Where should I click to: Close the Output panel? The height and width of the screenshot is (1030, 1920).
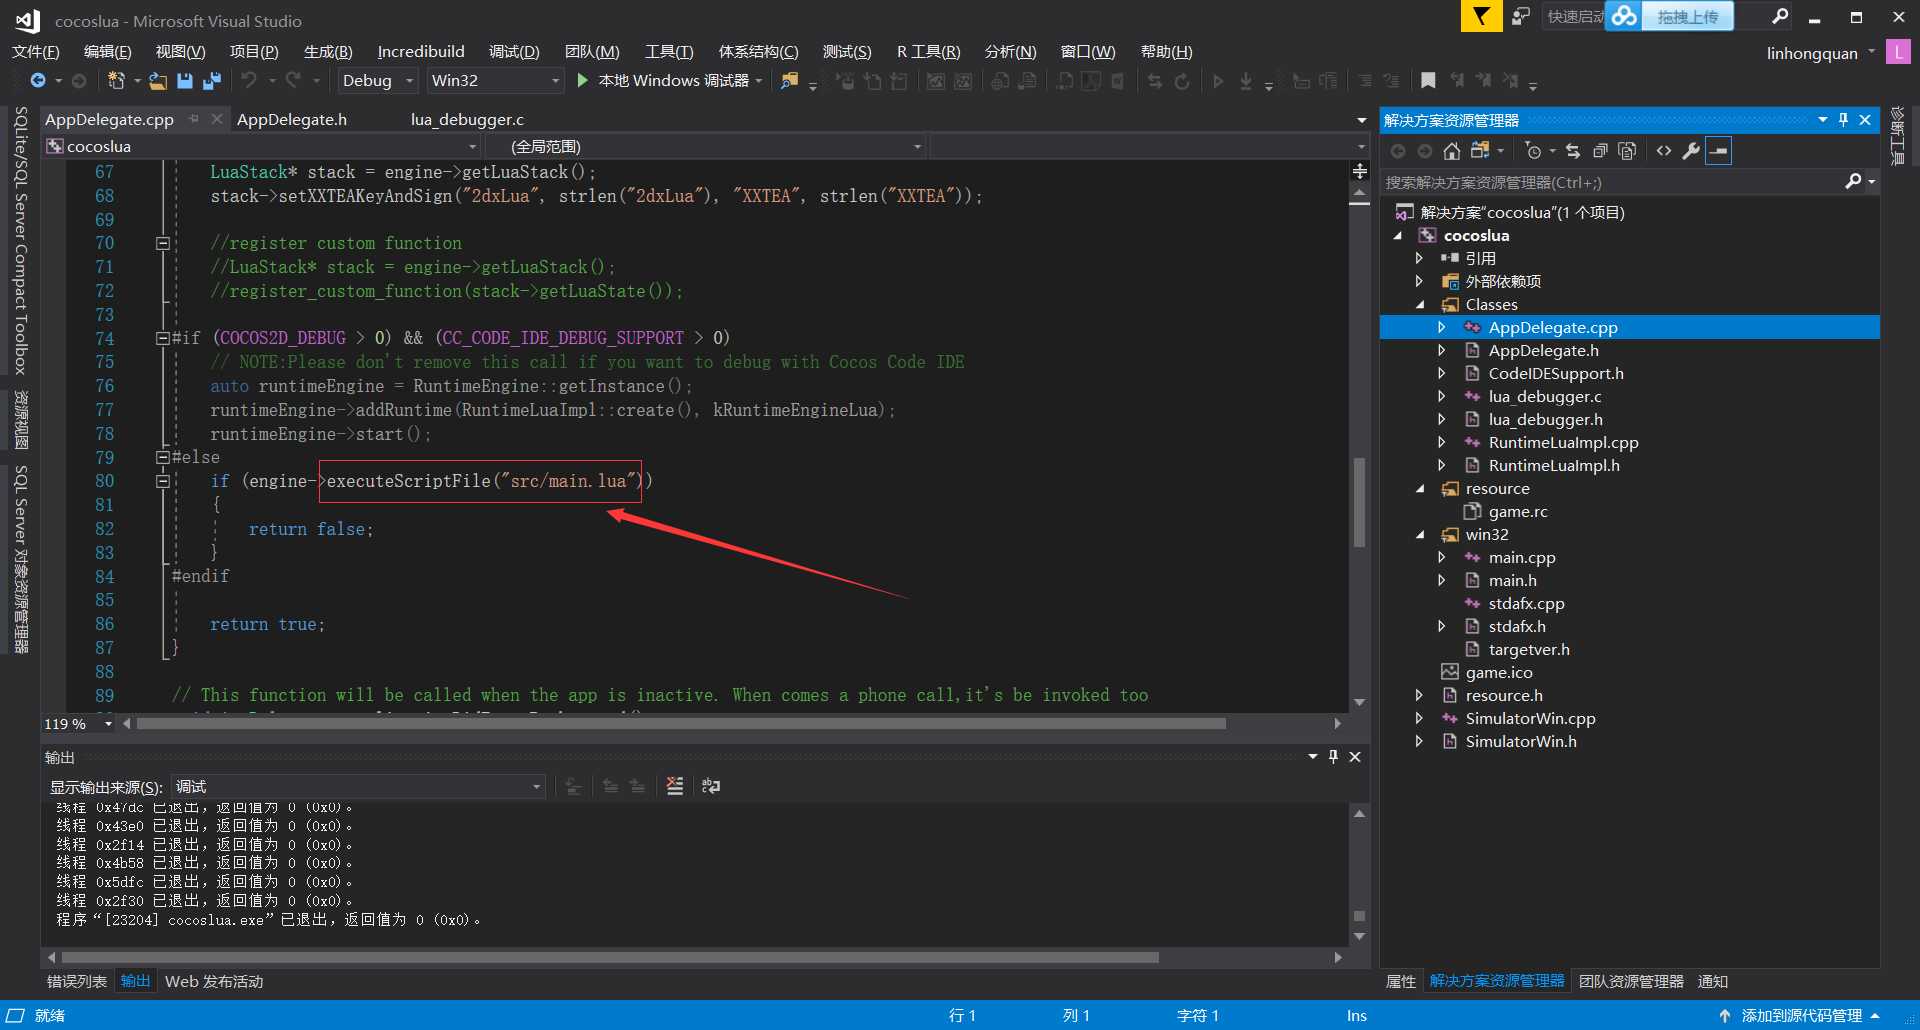[x=1355, y=757]
